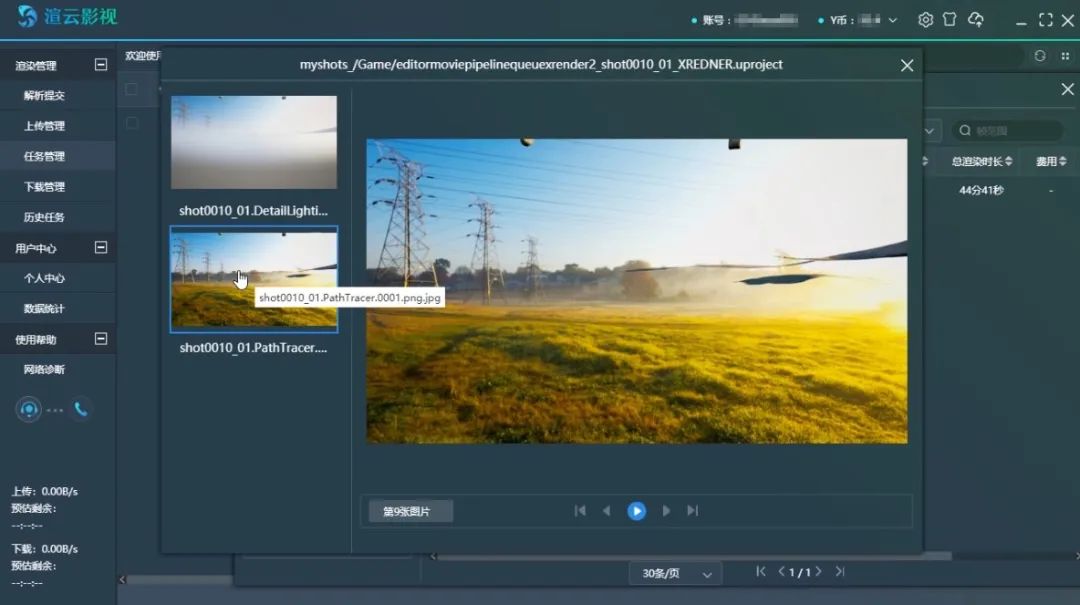Screen dimensions: 1080x605
Task: Click the phone contact icon in sidebar
Action: tap(80, 408)
